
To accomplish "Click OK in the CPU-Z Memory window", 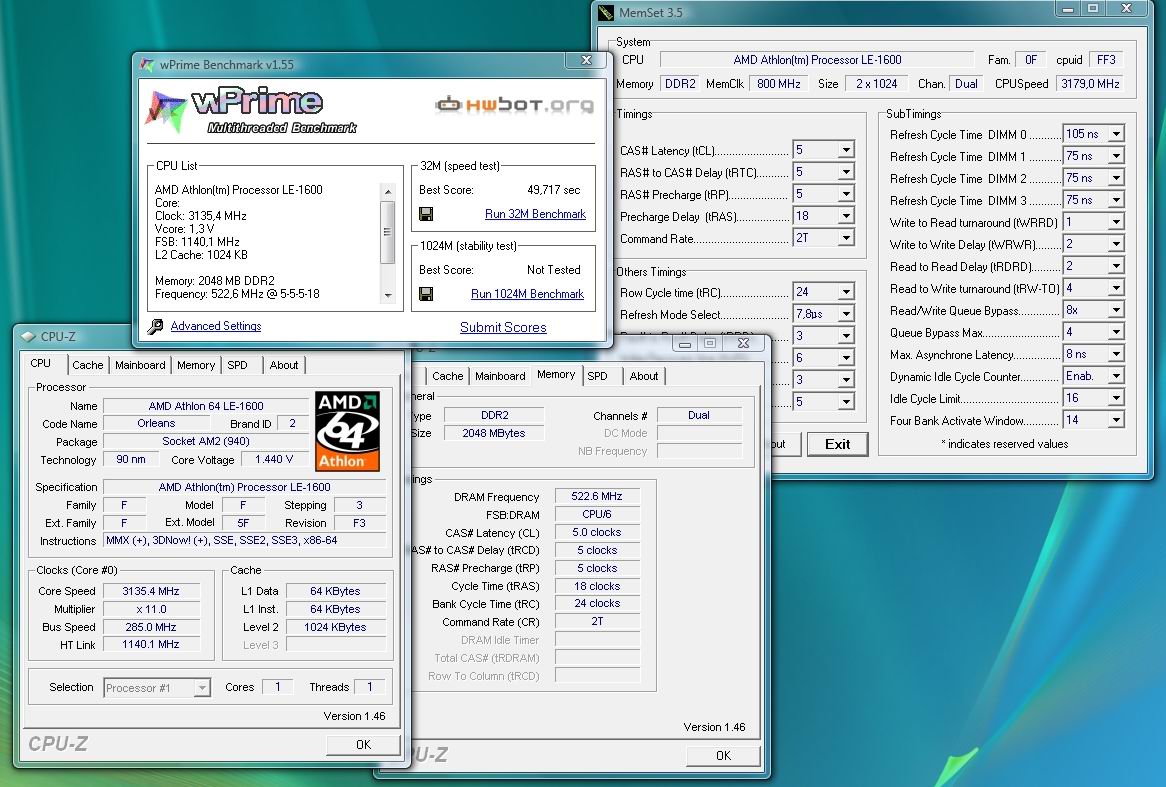I will click(x=723, y=756).
